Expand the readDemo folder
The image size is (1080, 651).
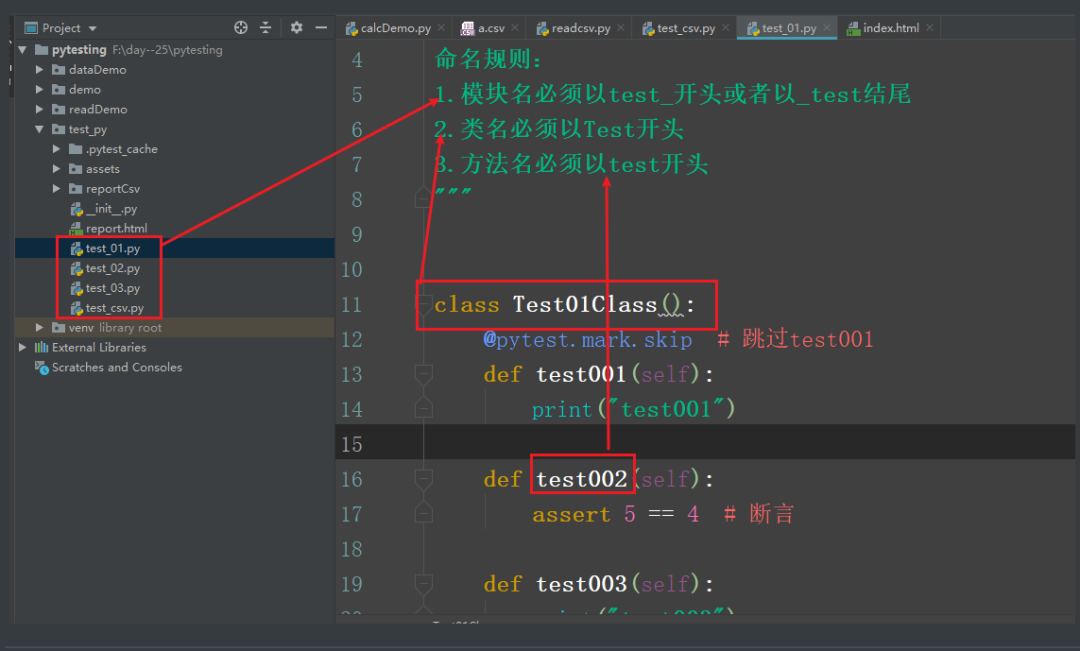(39, 109)
